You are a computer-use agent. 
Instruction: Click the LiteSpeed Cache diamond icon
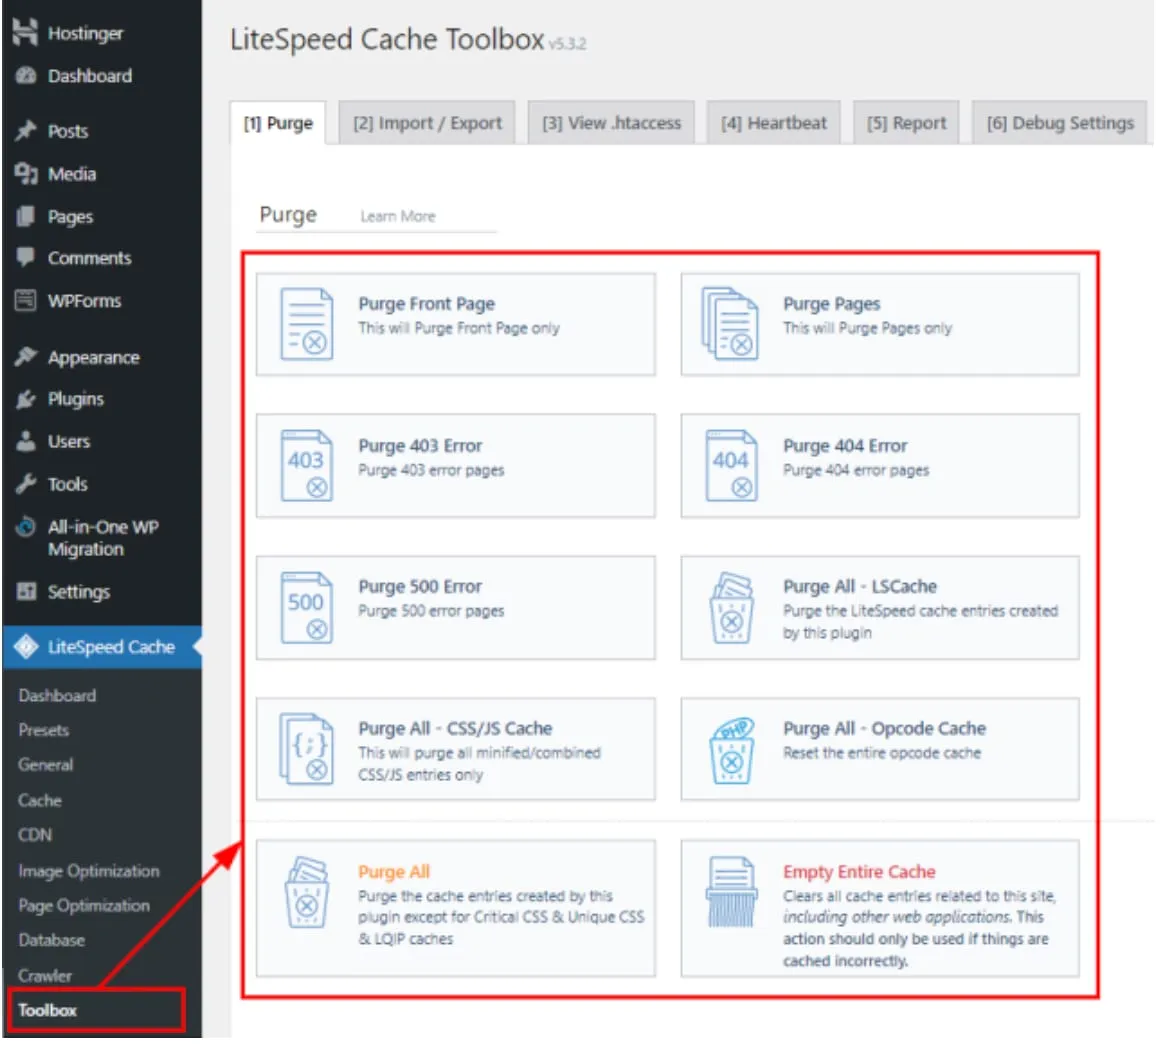[x=26, y=647]
